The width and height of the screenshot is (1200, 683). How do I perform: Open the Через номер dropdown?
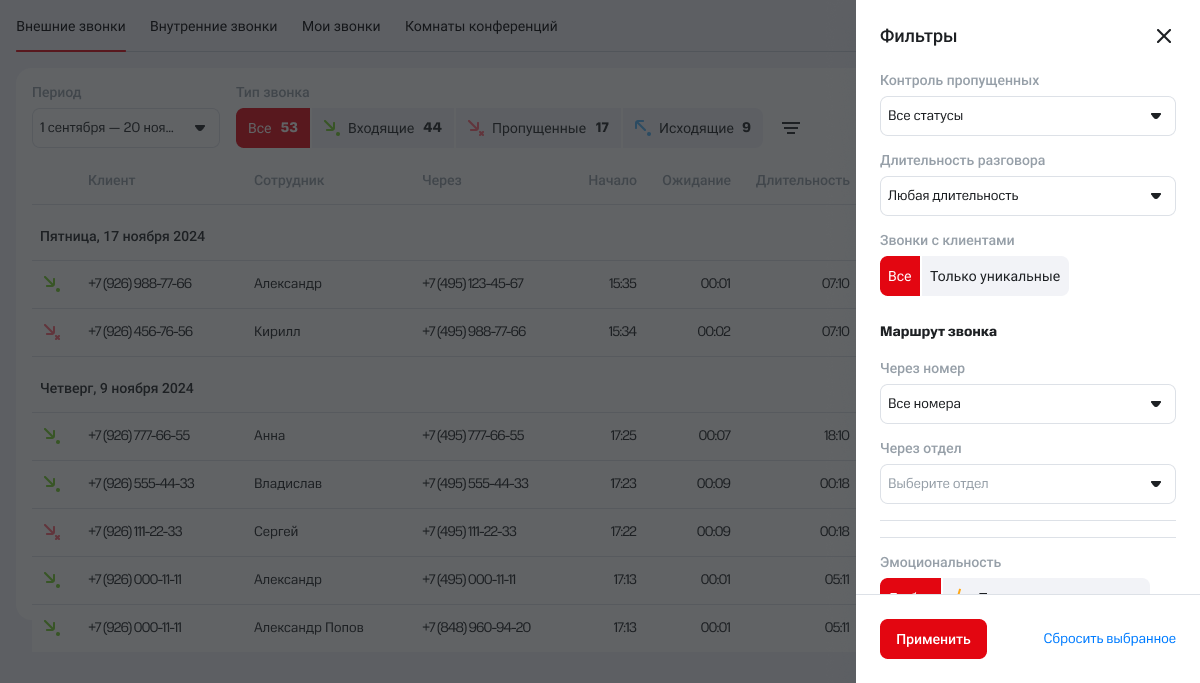1027,404
